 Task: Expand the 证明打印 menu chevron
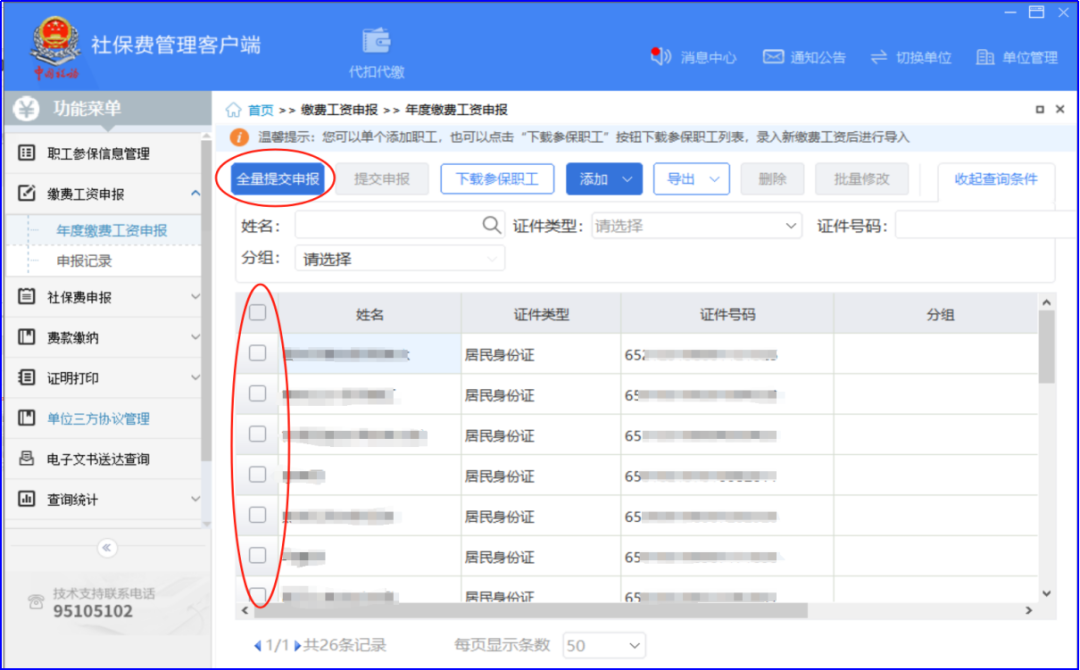(x=196, y=377)
